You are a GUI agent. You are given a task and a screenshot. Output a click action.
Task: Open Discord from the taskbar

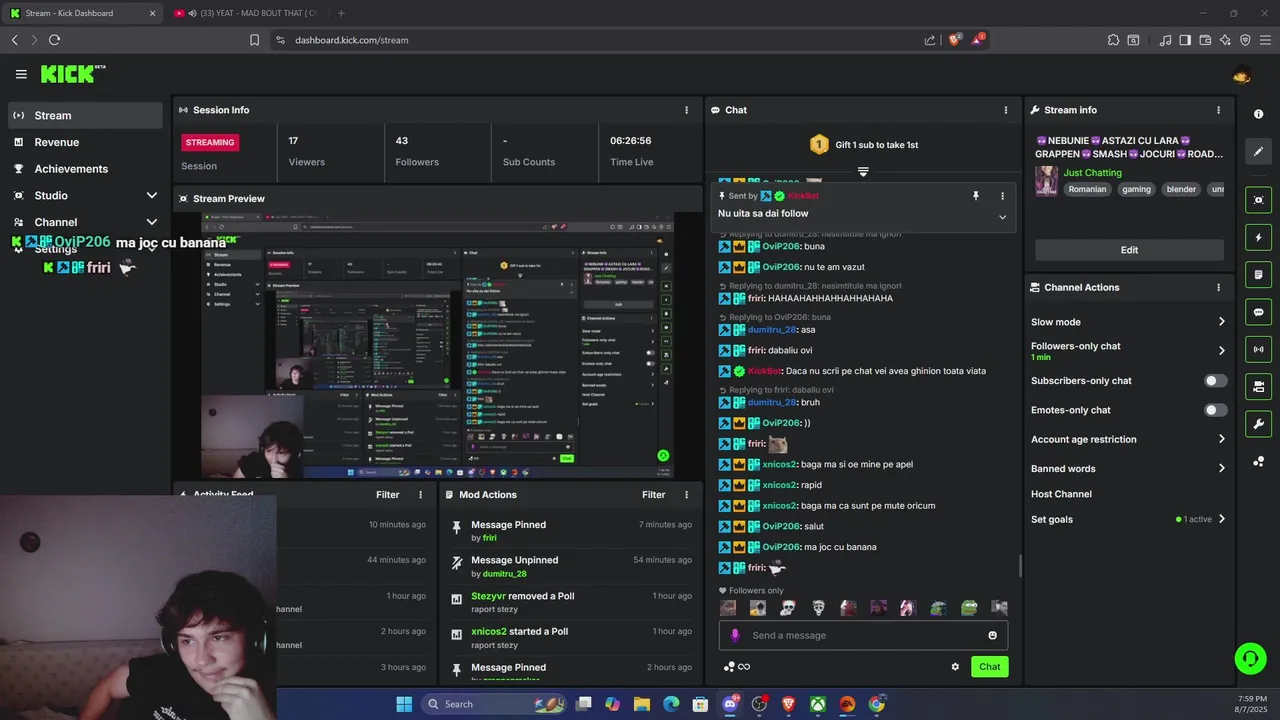point(730,704)
